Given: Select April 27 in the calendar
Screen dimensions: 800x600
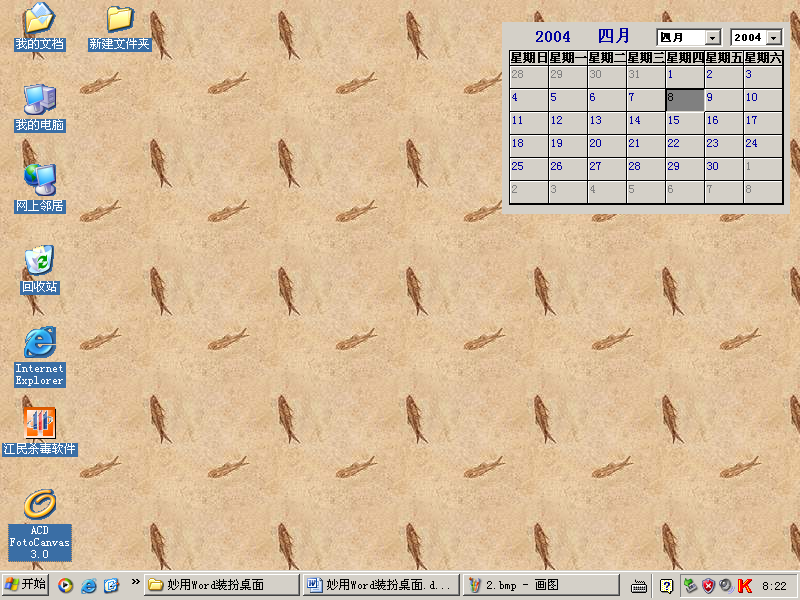Looking at the screenshot, I should (607, 169).
